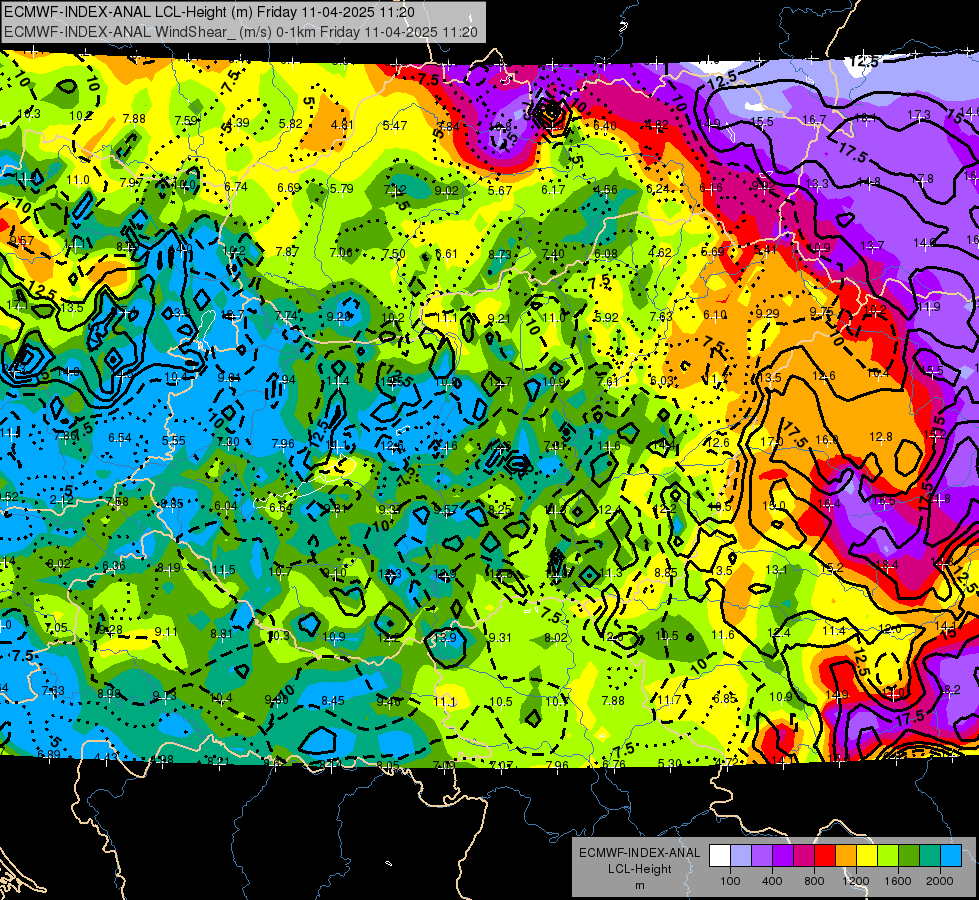This screenshot has height=900, width=979.
Task: Click the wind shear value 7.87
Action: tap(288, 252)
